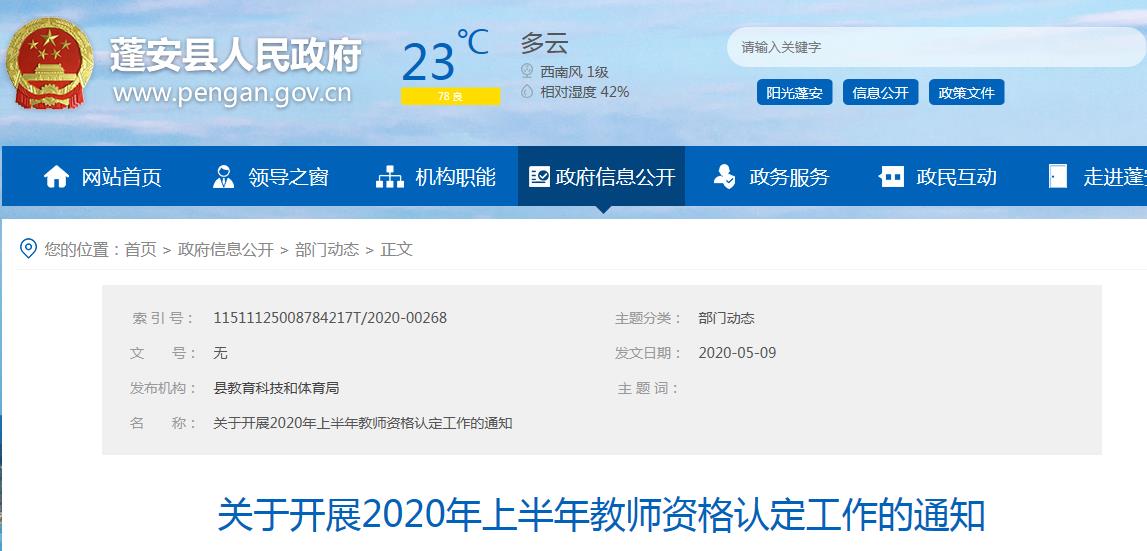Select the 政府信息公开 menu item
The height and width of the screenshot is (551, 1147).
click(601, 176)
